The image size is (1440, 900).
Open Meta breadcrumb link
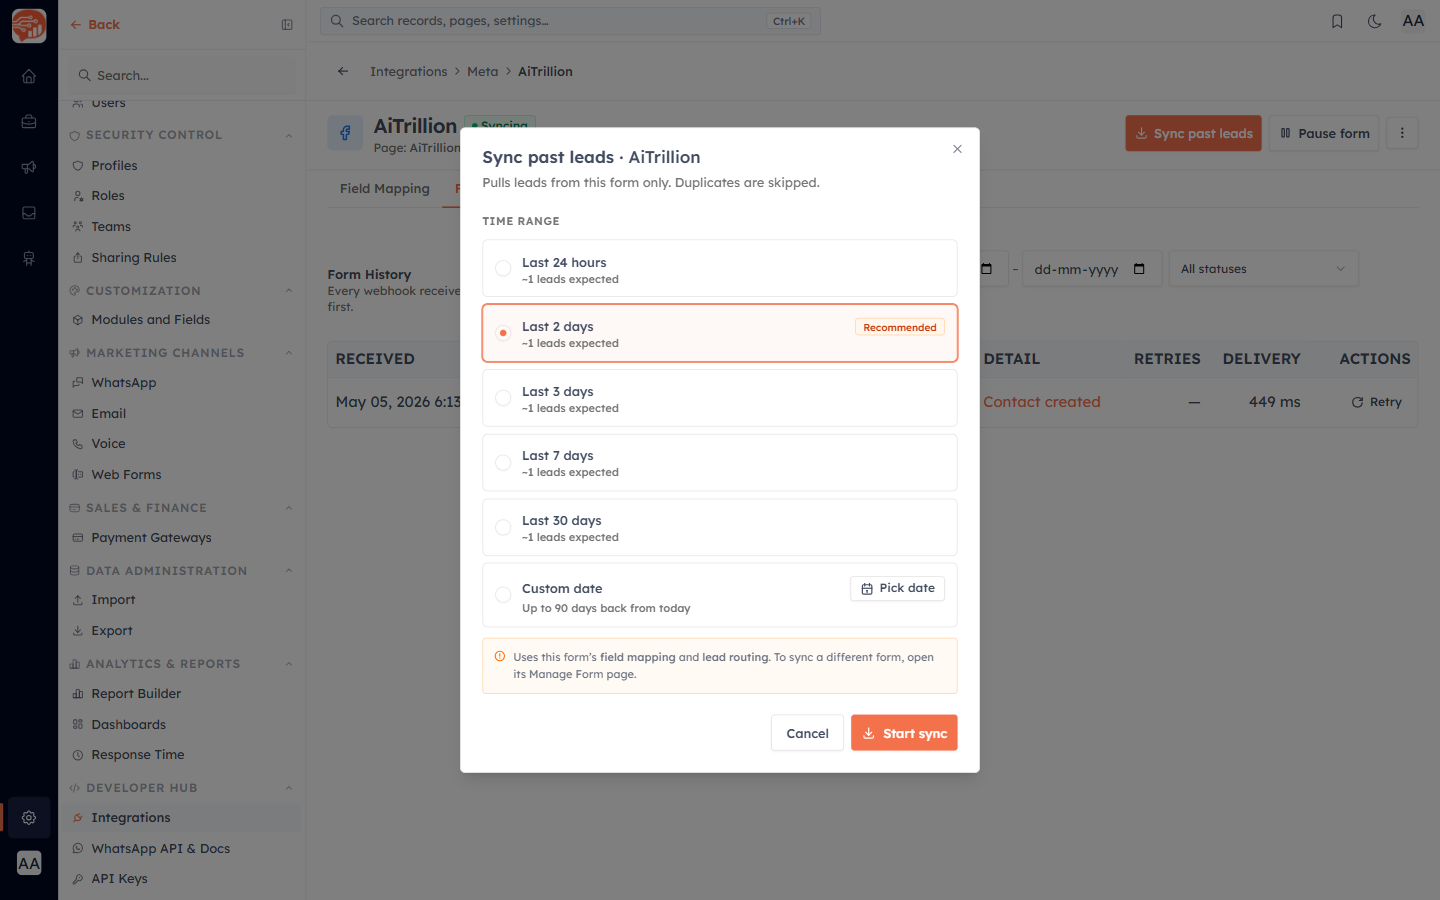[x=482, y=72]
